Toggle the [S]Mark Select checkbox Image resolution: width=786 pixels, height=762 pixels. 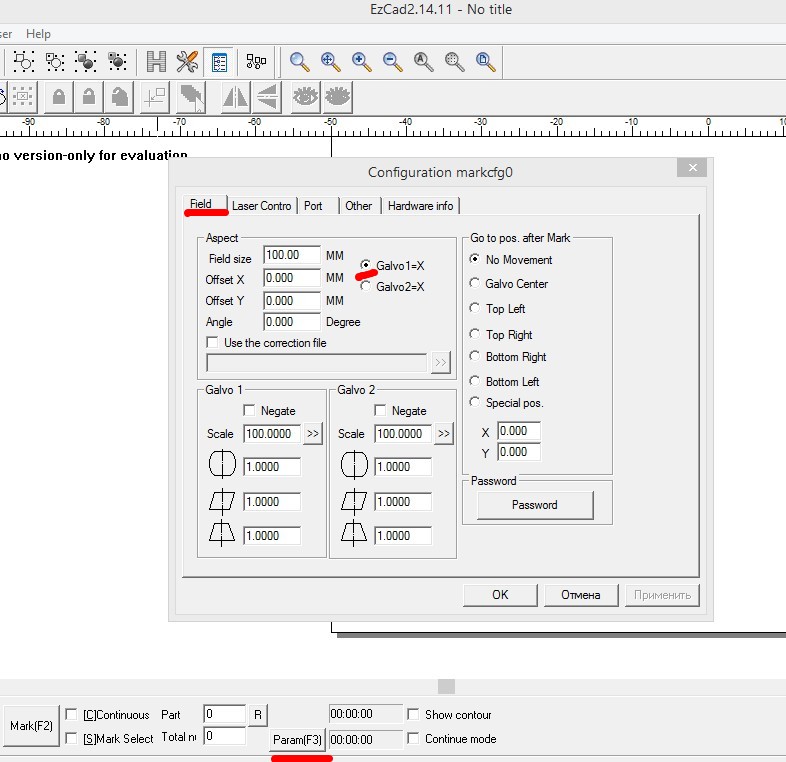[x=72, y=738]
